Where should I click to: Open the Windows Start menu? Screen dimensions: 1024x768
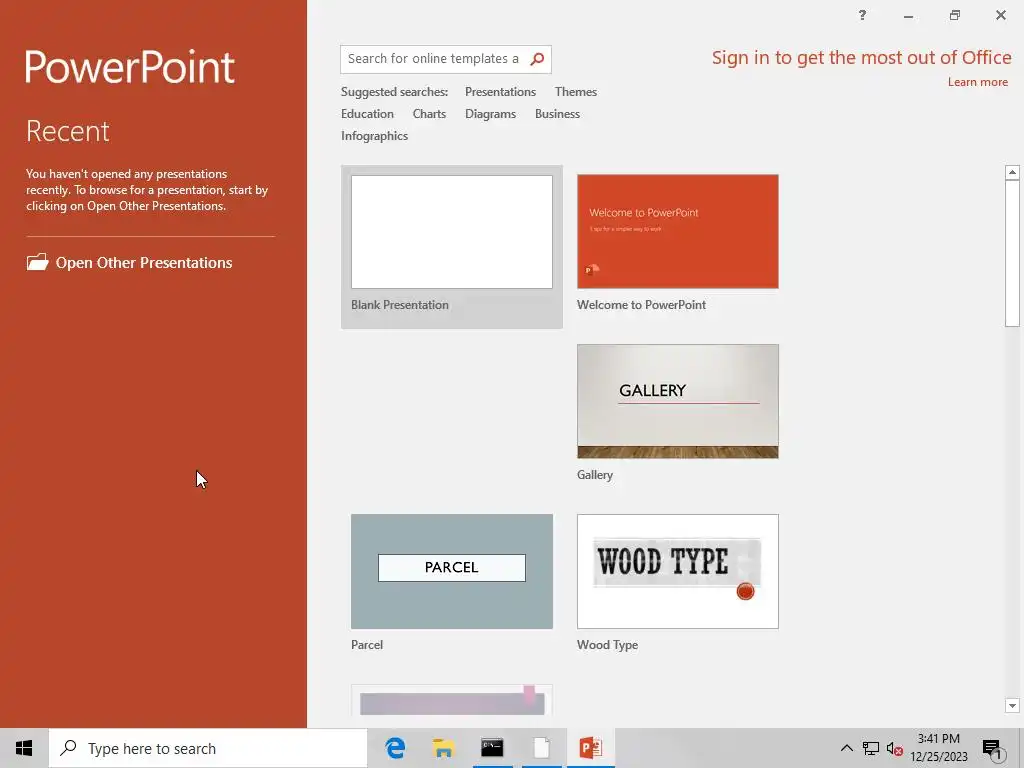tap(24, 748)
